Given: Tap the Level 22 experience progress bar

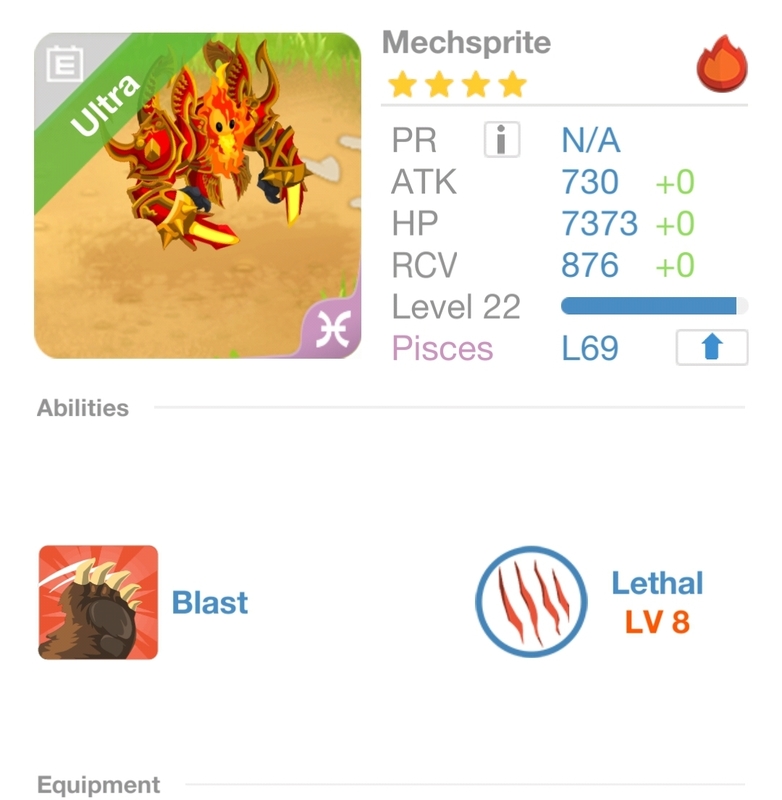Looking at the screenshot, I should tap(654, 306).
